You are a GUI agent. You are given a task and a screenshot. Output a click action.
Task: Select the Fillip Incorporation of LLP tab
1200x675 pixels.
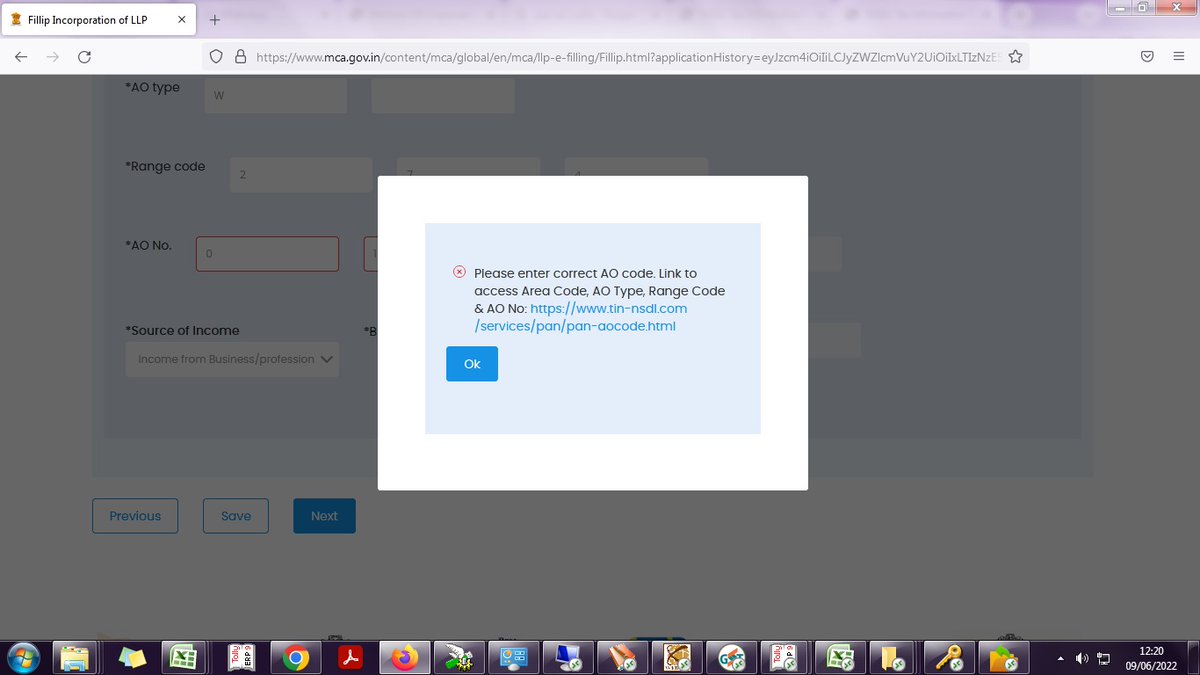100,20
